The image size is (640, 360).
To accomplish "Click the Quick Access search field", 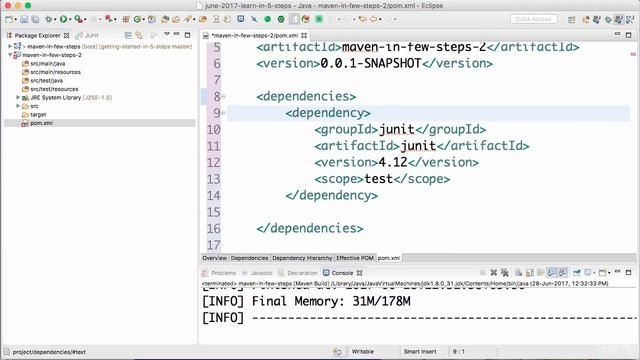I will click(x=533, y=19).
